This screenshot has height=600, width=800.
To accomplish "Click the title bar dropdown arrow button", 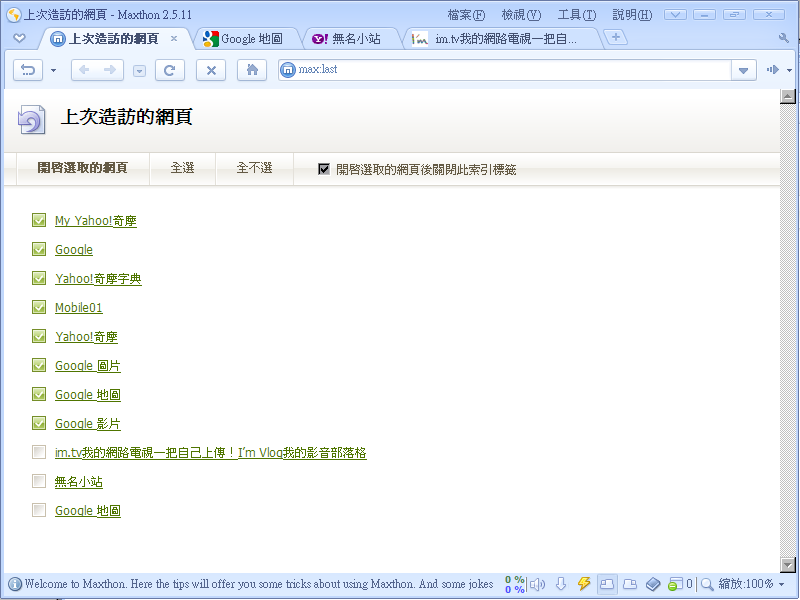I will coord(675,15).
